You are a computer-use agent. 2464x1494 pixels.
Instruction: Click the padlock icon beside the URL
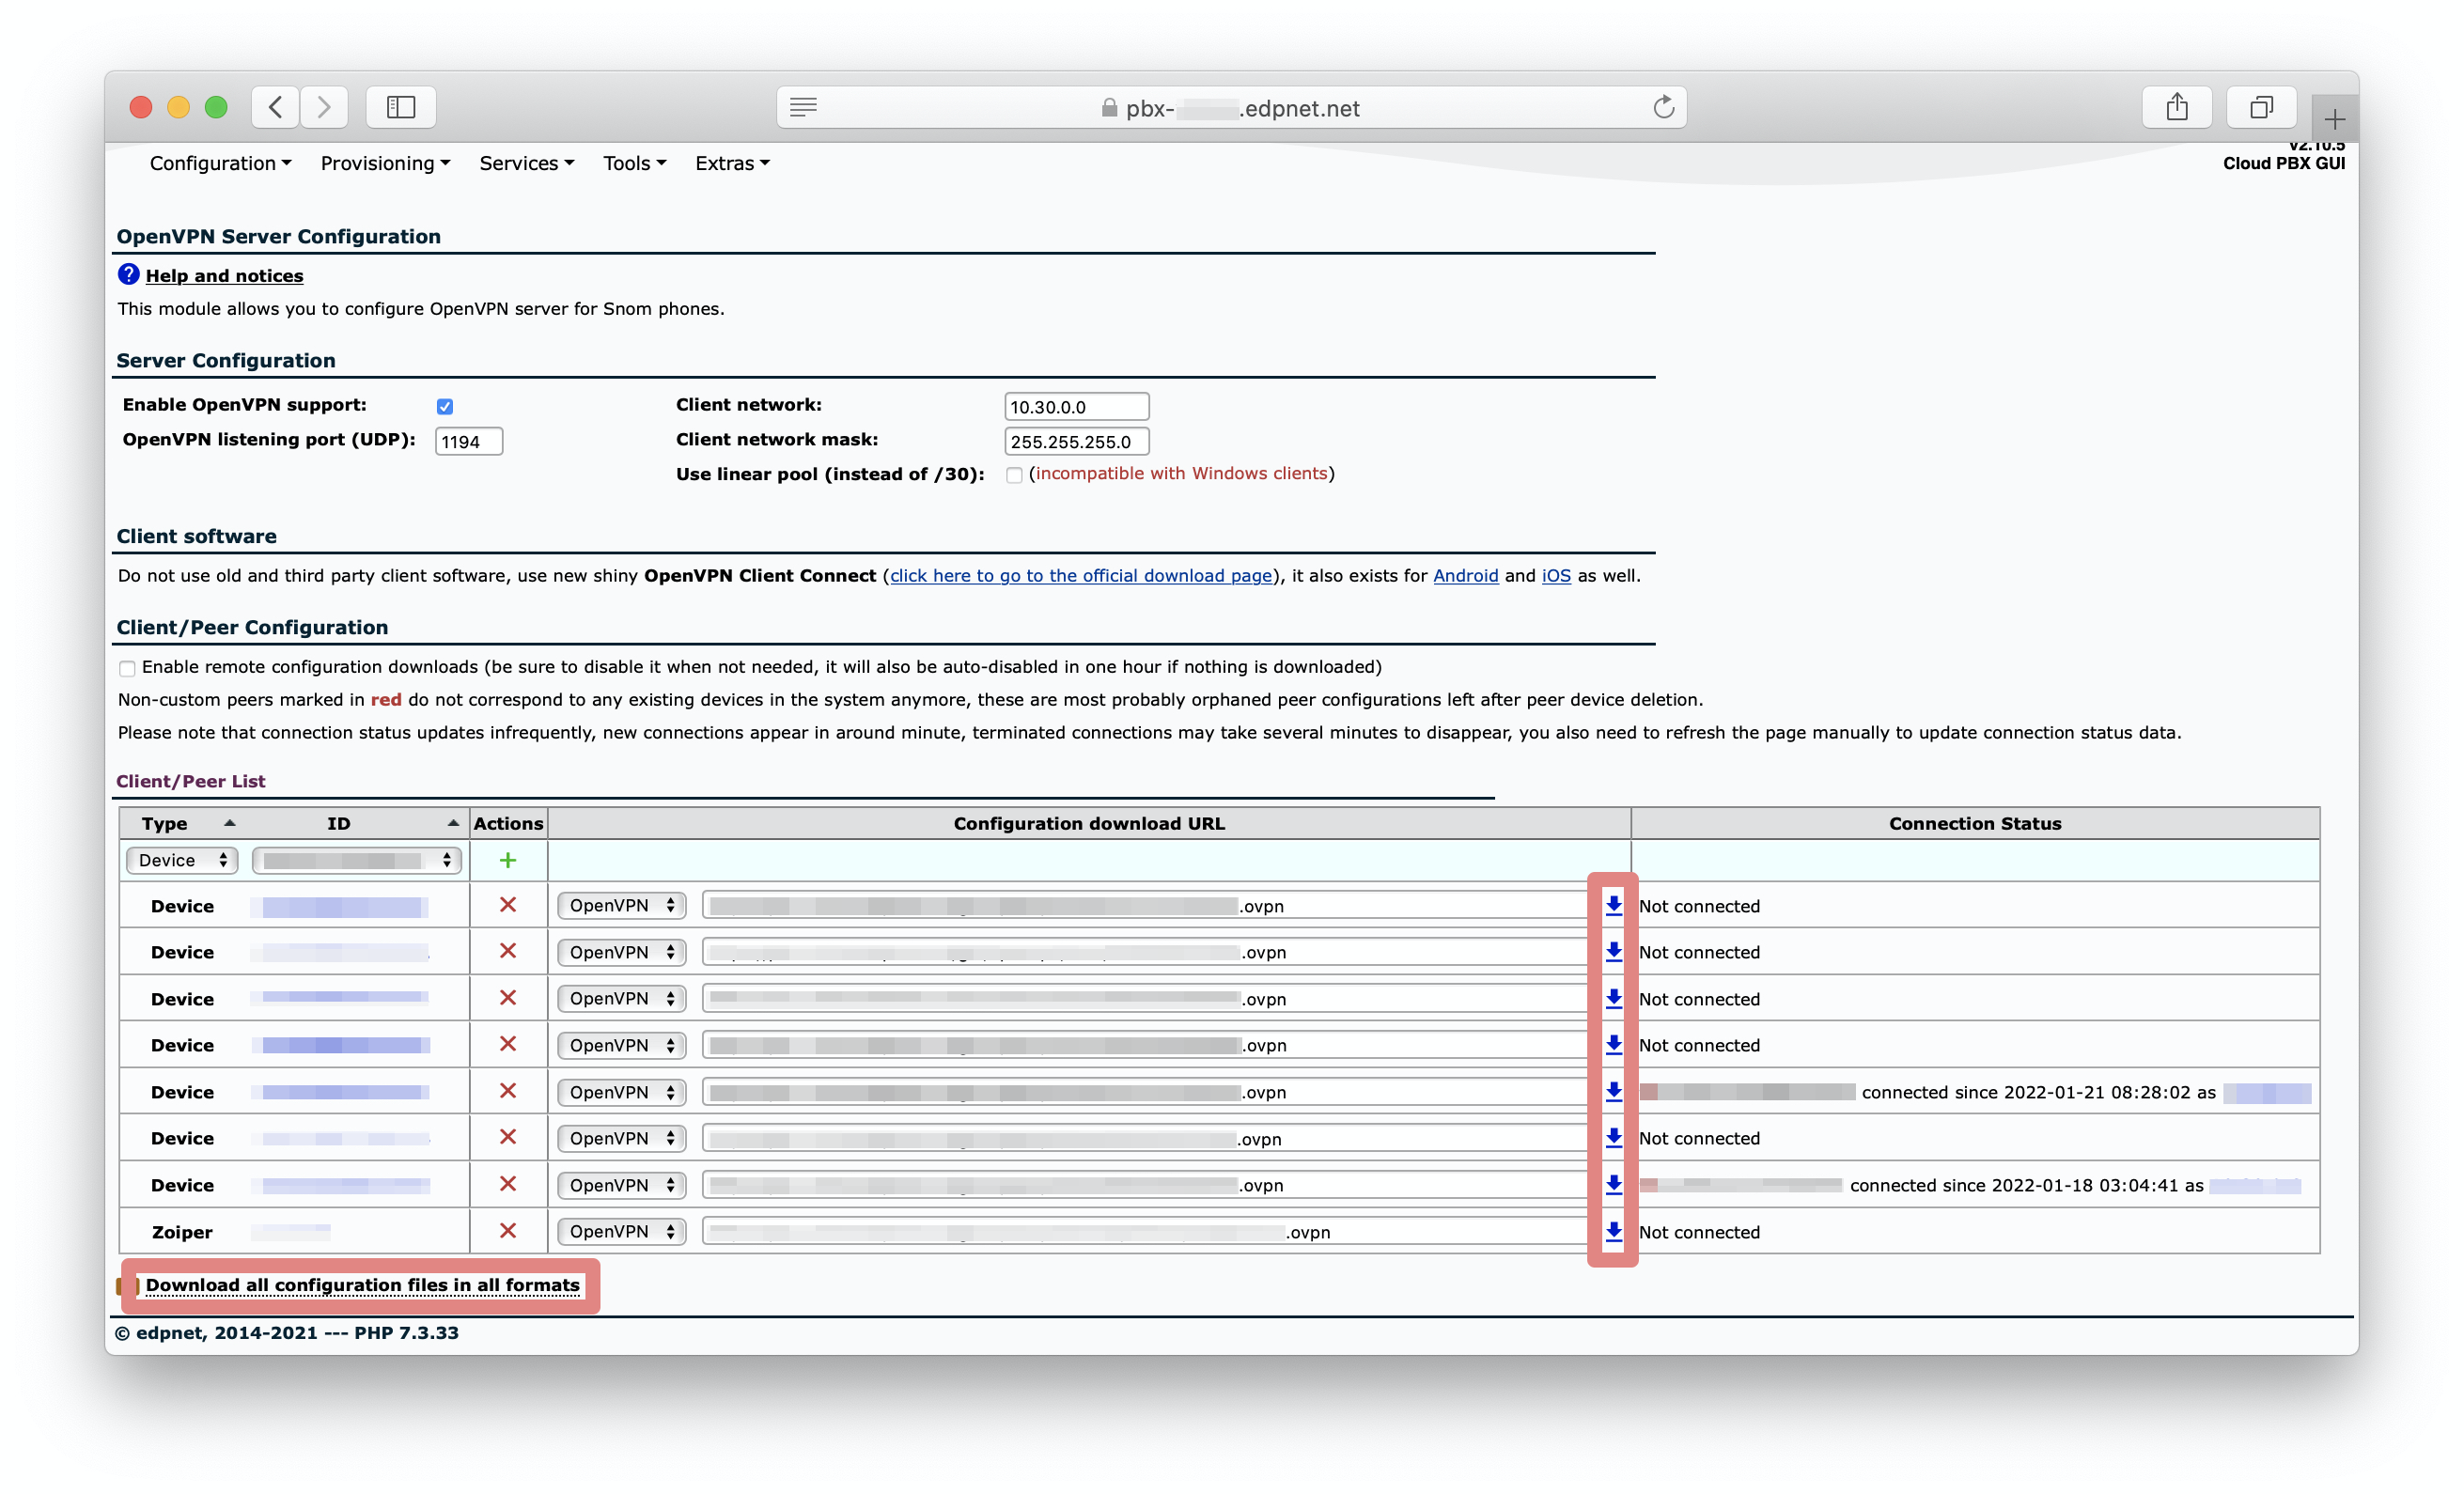pyautogui.click(x=1109, y=107)
